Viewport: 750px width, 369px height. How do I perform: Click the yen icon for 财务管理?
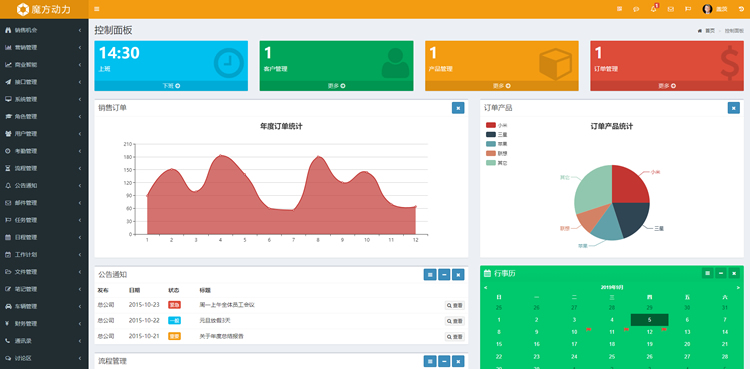8,324
